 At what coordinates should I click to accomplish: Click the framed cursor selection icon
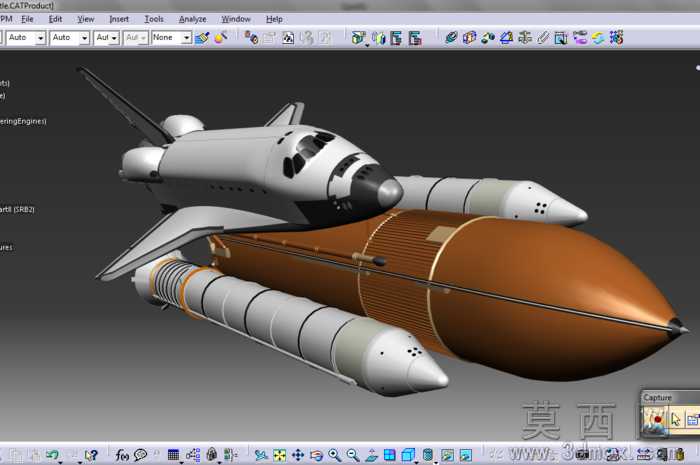pos(561,38)
